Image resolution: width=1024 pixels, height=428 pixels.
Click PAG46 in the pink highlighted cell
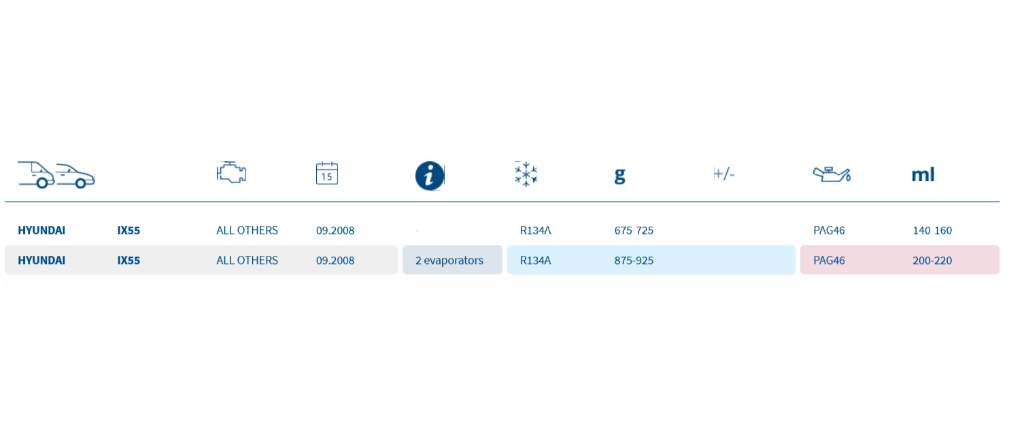pos(829,260)
